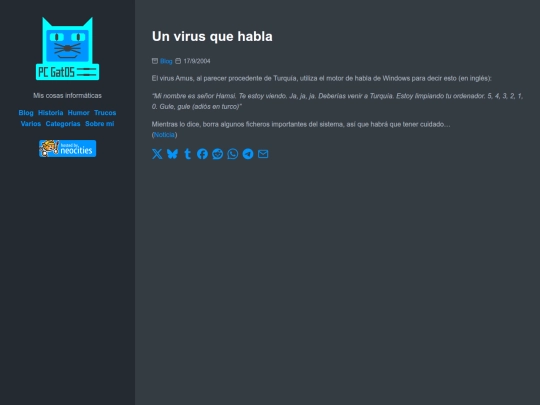Share the post on Bluesky
This screenshot has height=405, width=540.
[x=172, y=154]
